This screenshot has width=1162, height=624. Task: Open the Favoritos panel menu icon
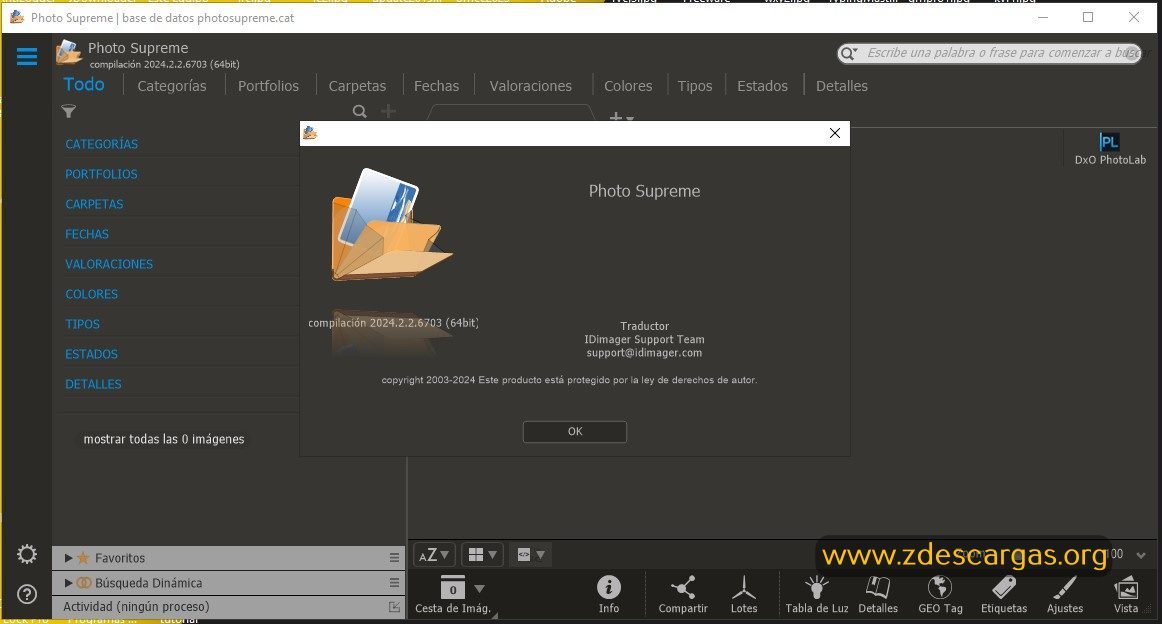tap(394, 558)
